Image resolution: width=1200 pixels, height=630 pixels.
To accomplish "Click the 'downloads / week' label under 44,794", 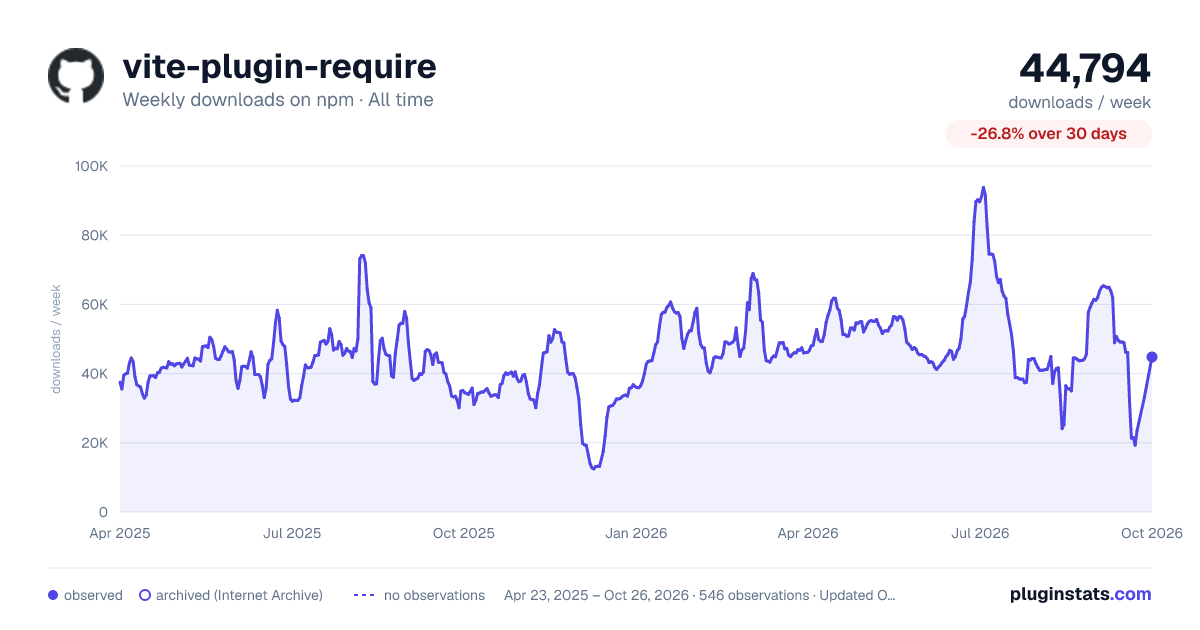I will coord(1080,102).
